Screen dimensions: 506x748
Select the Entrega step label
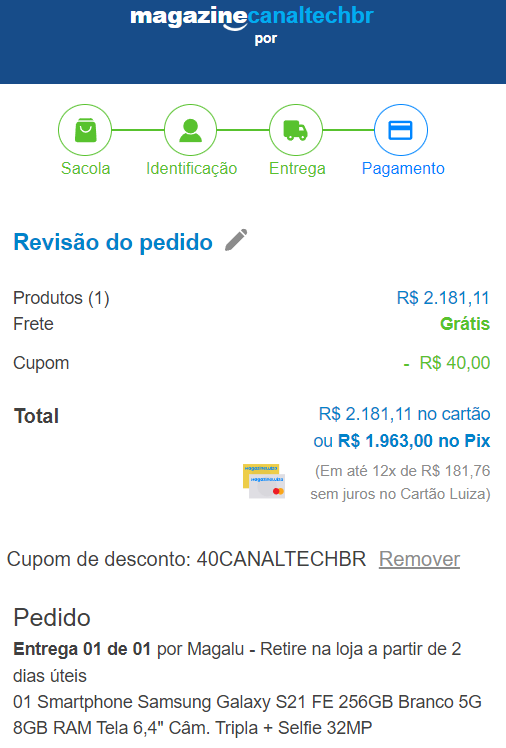[297, 168]
